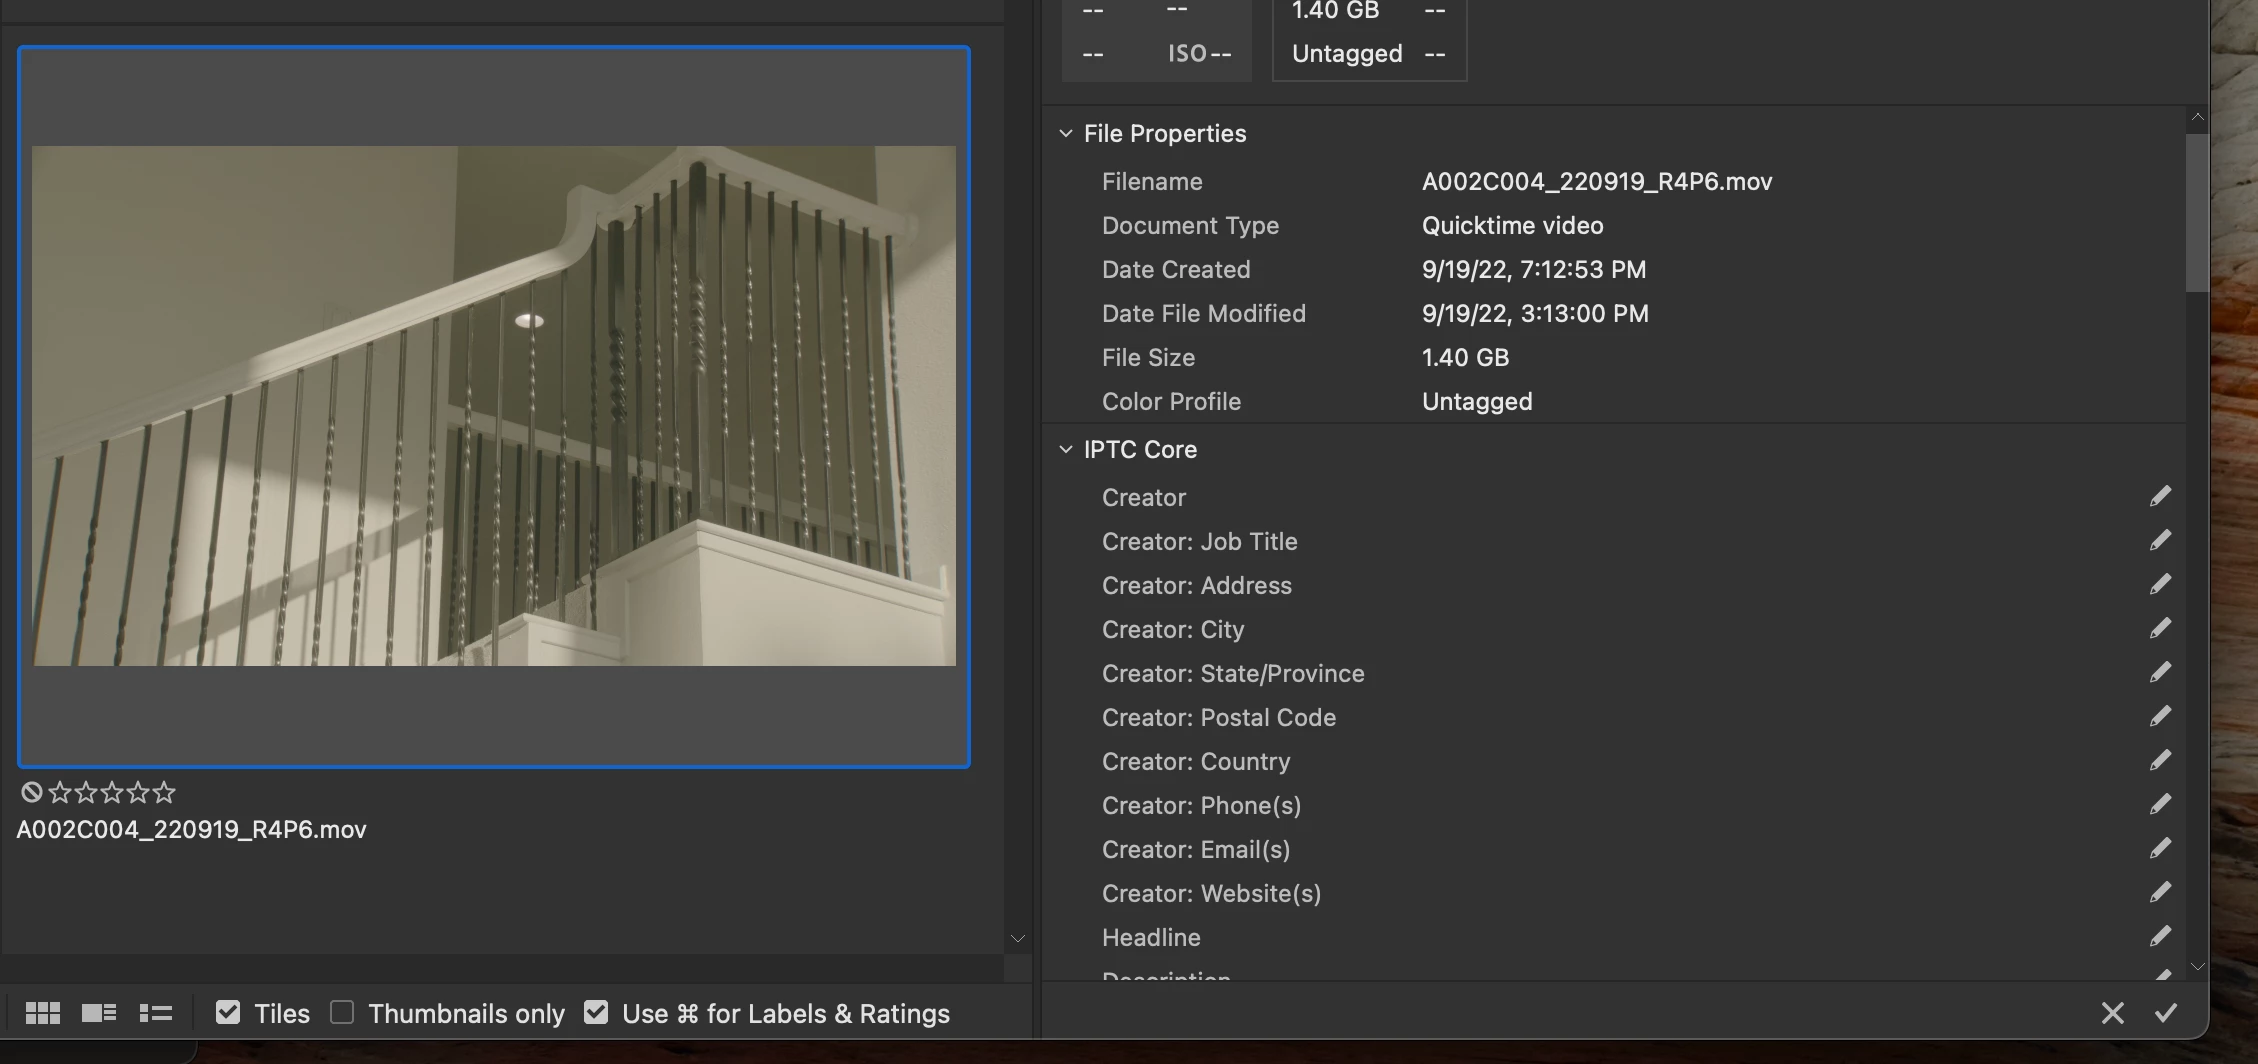The image size is (2258, 1064).
Task: Click the Document Type value Quicktime video
Action: 1512,226
